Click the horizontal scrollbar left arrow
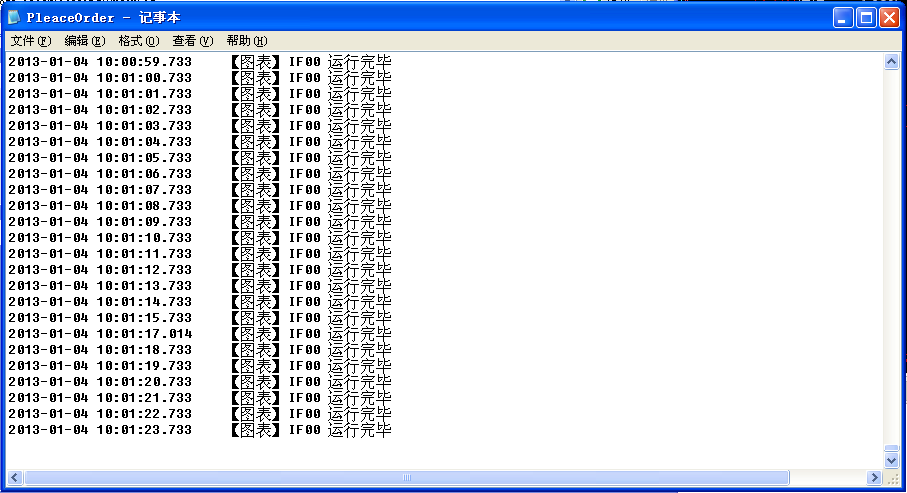 (x=15, y=477)
